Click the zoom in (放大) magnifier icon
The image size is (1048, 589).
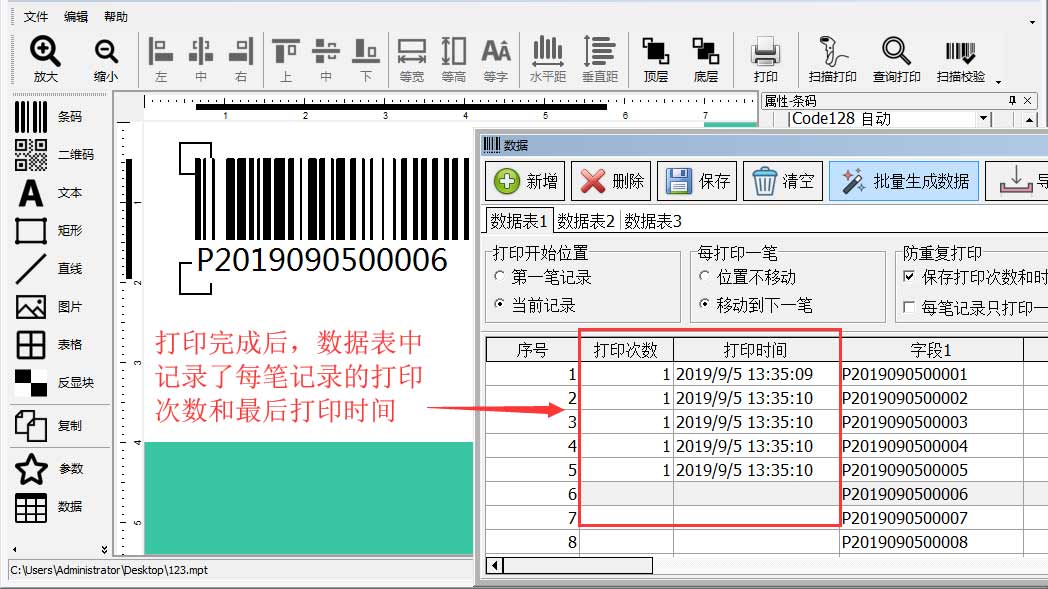point(45,51)
